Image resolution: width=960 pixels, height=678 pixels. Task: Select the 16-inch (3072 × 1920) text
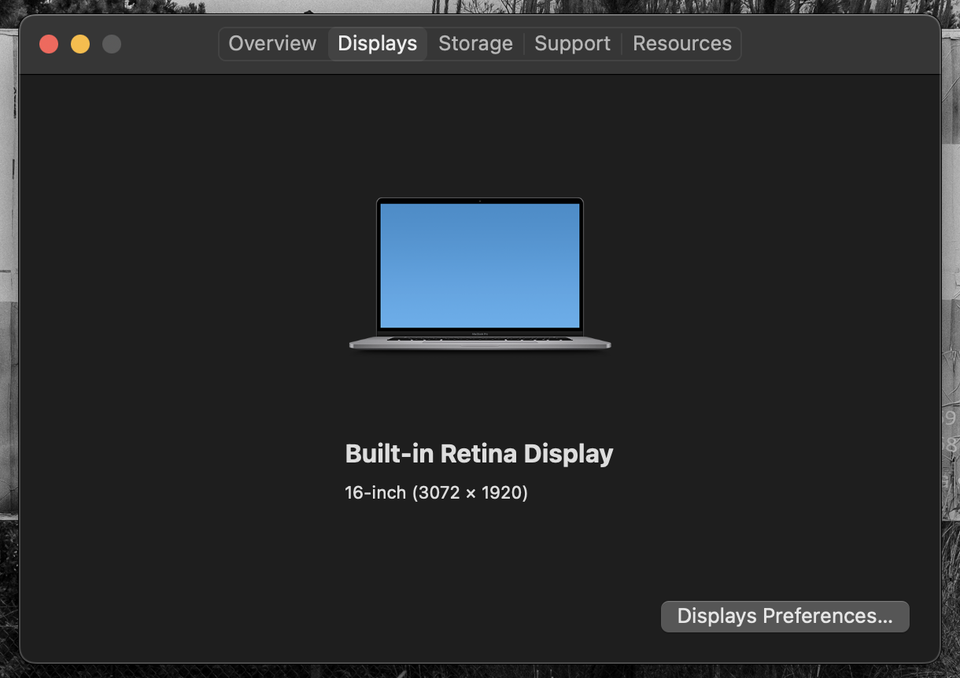click(436, 493)
